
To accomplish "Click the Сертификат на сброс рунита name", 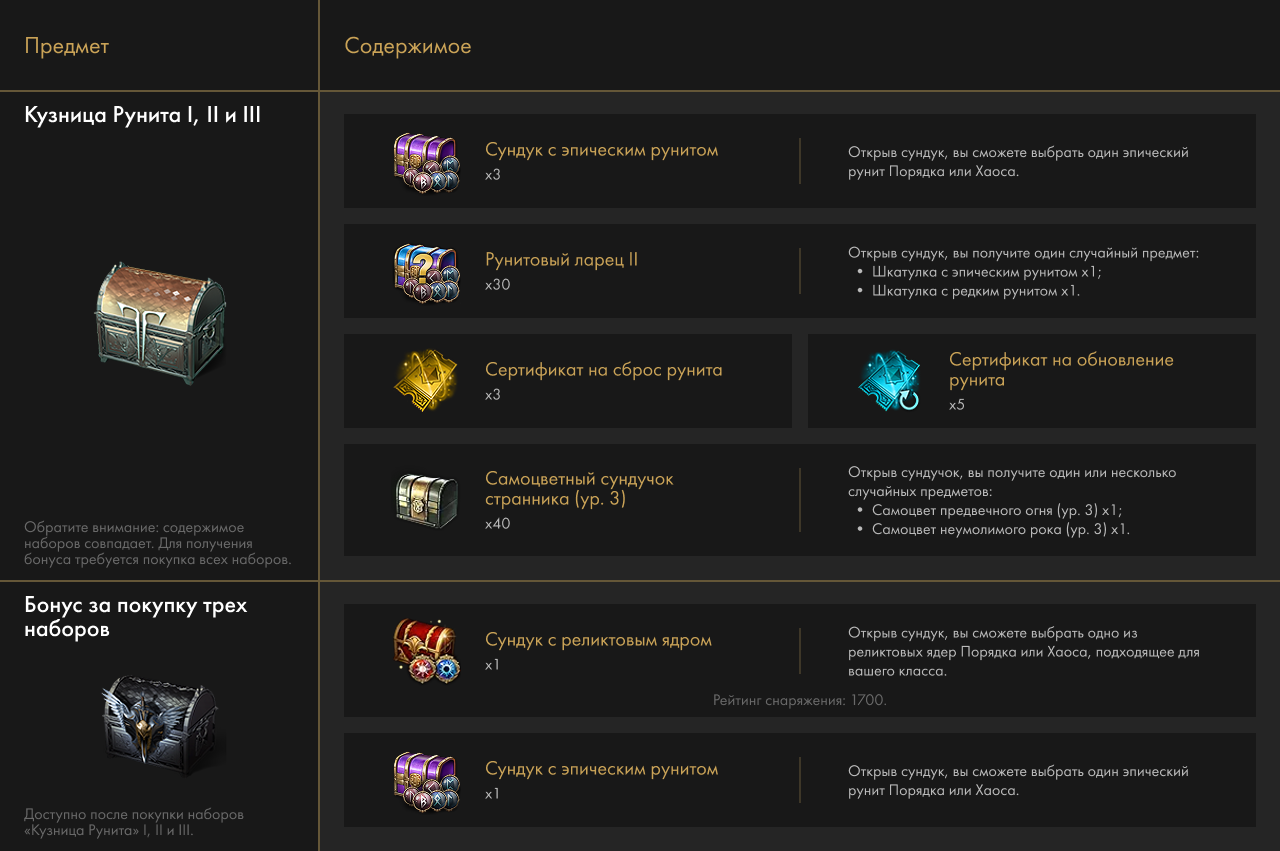I will pos(603,370).
